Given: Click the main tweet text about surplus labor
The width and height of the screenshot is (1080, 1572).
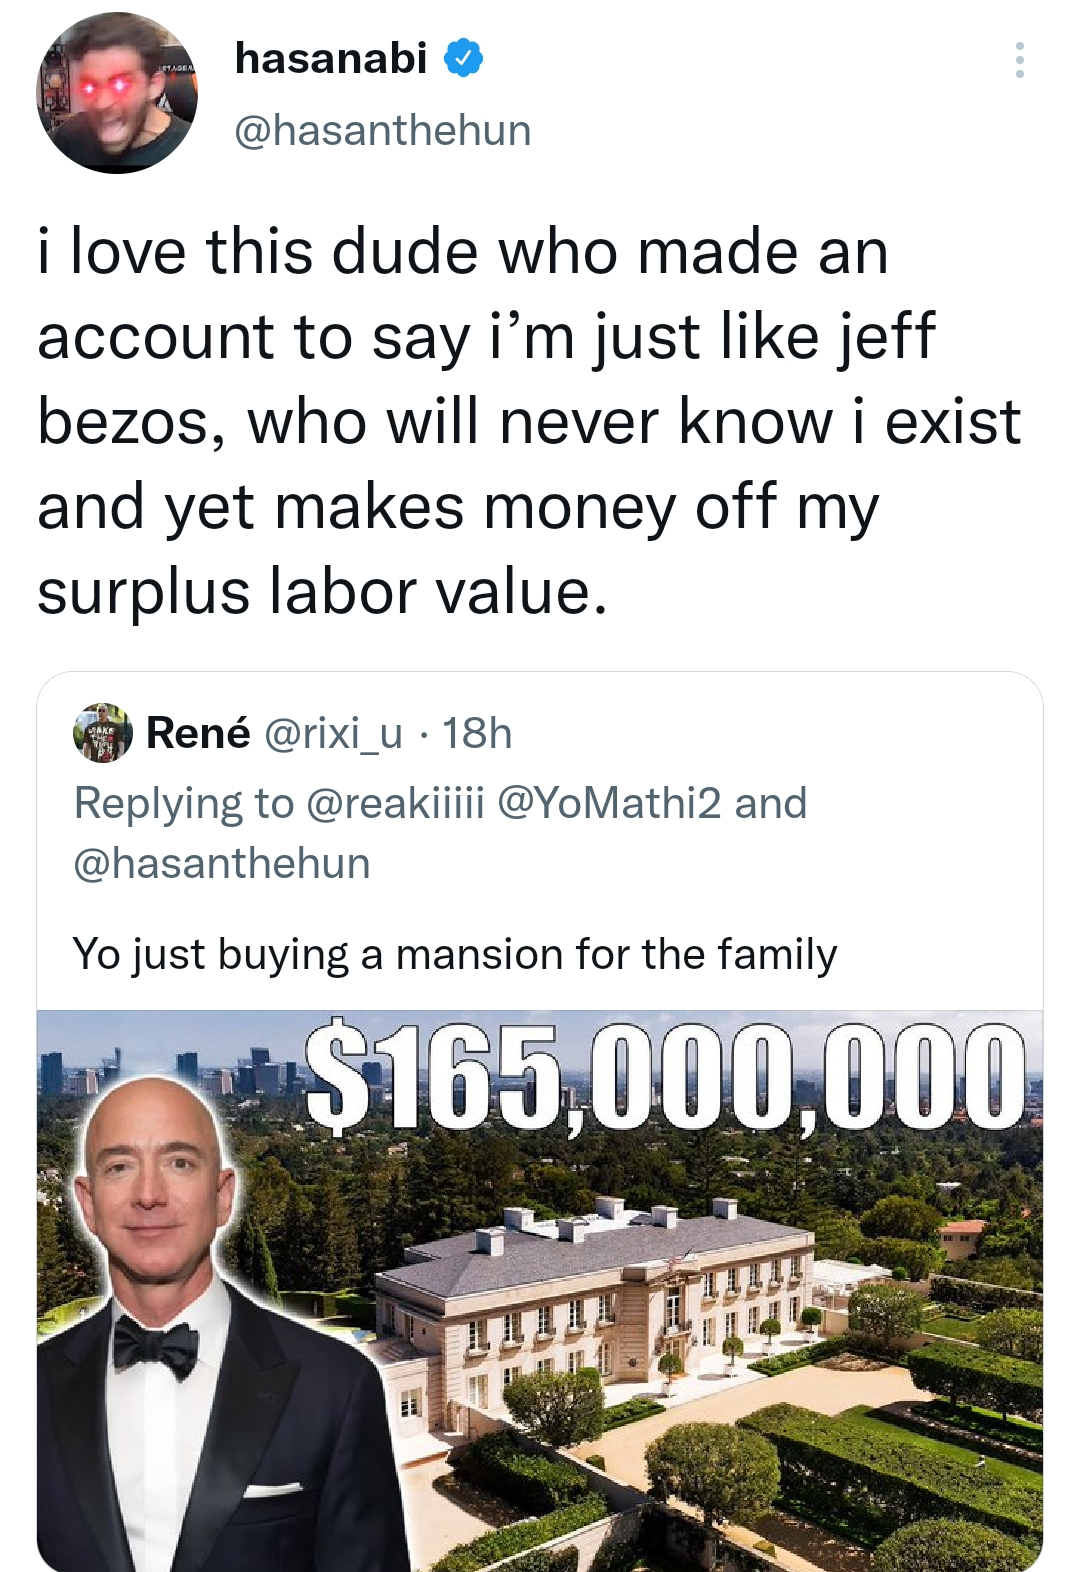Looking at the screenshot, I should 528,420.
